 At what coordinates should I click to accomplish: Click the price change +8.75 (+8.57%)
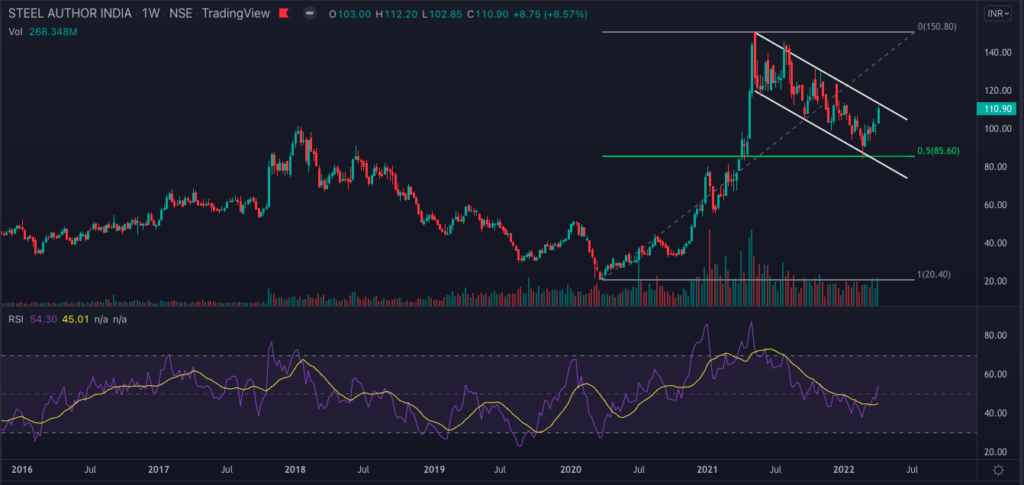[549, 14]
